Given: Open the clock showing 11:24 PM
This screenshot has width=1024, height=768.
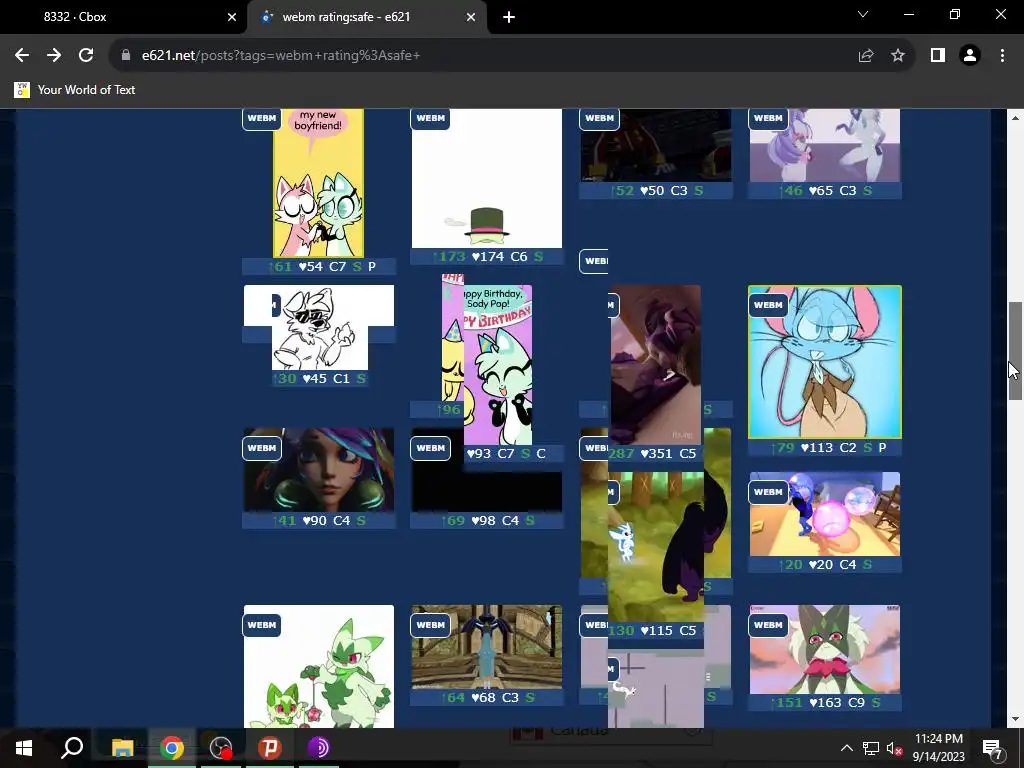Looking at the screenshot, I should (x=938, y=748).
